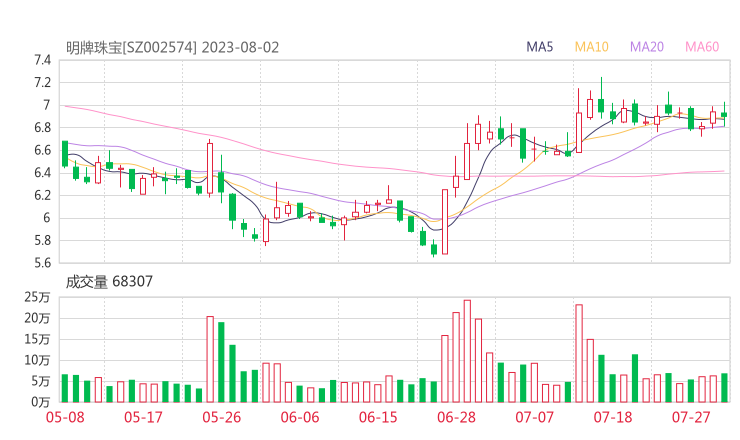Click the 6.8 price axis label

click(x=42, y=127)
